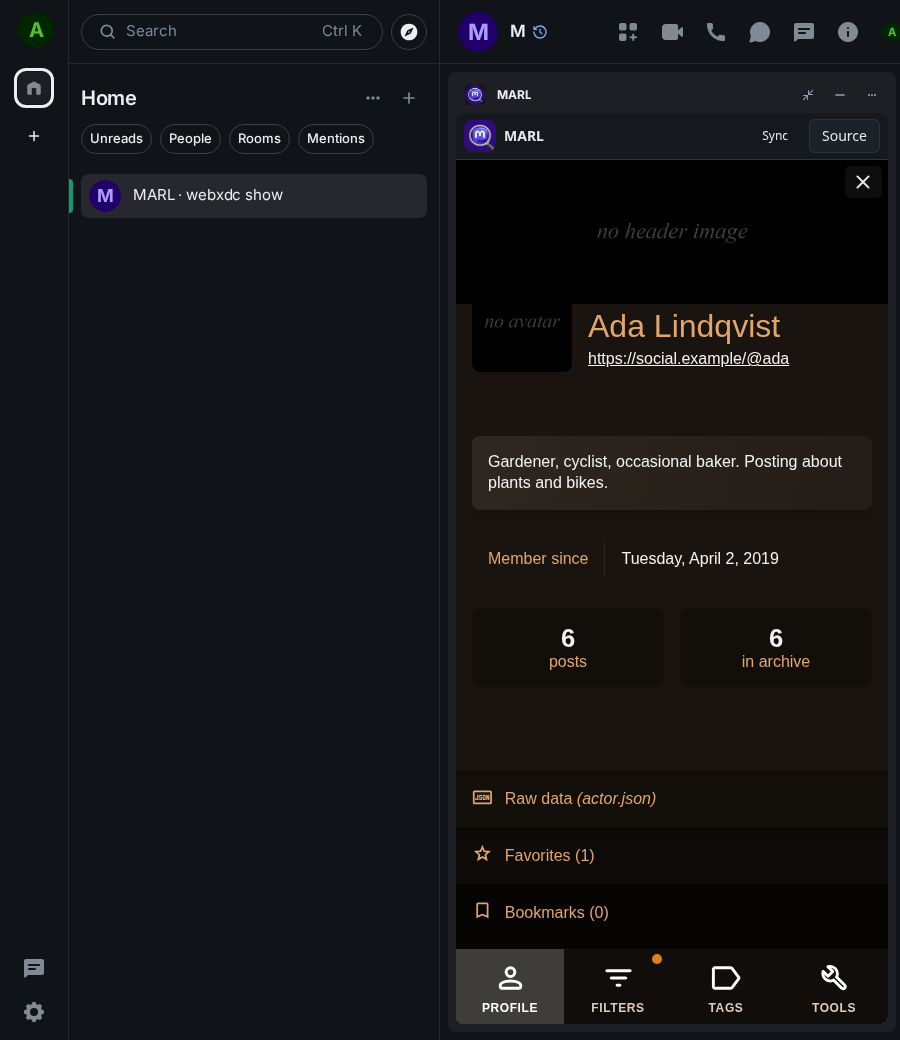Switch to the FILTERS tab
The width and height of the screenshot is (900, 1040).
pos(617,986)
